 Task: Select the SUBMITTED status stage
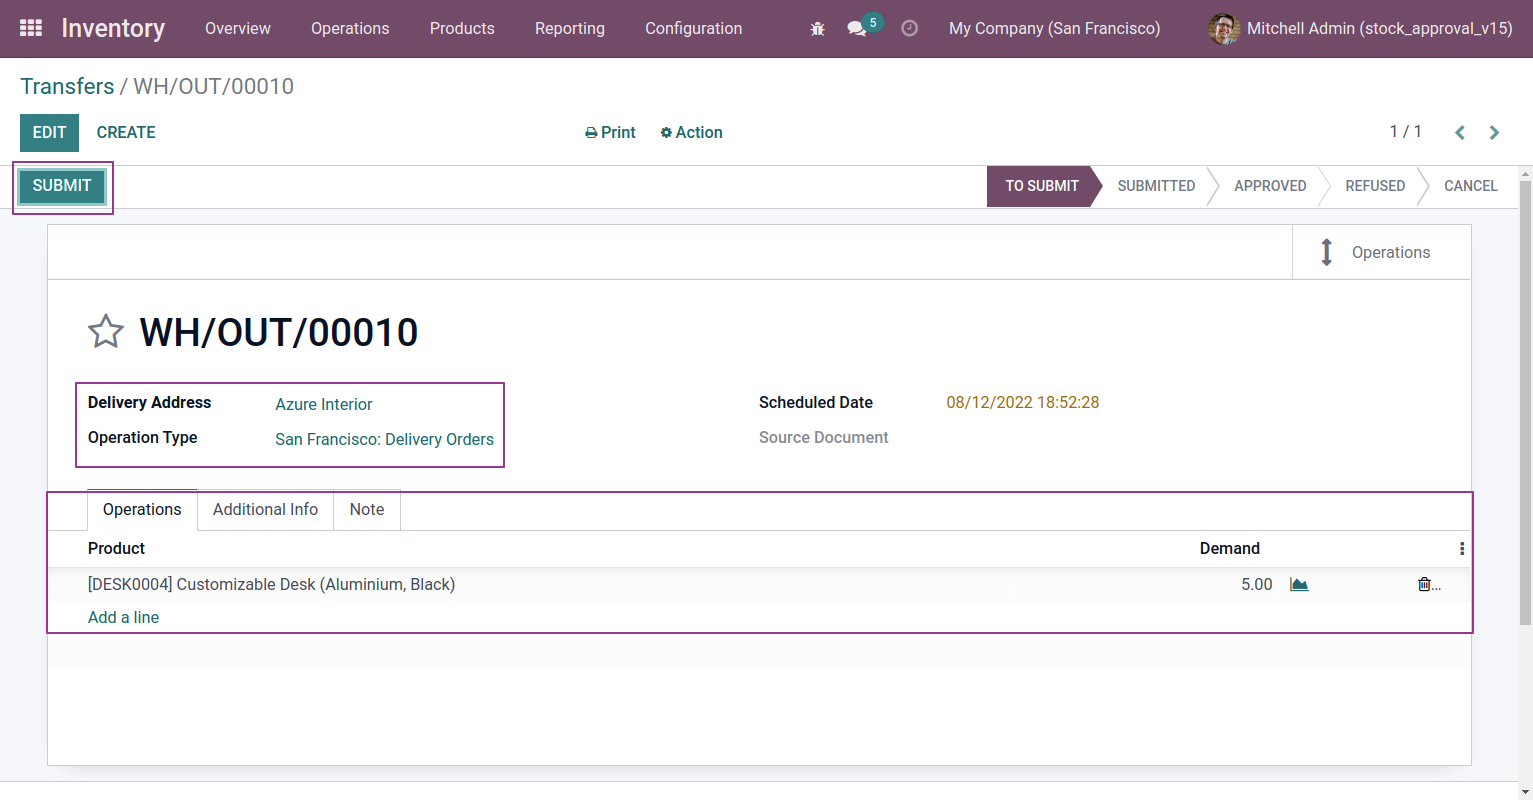(x=1156, y=186)
